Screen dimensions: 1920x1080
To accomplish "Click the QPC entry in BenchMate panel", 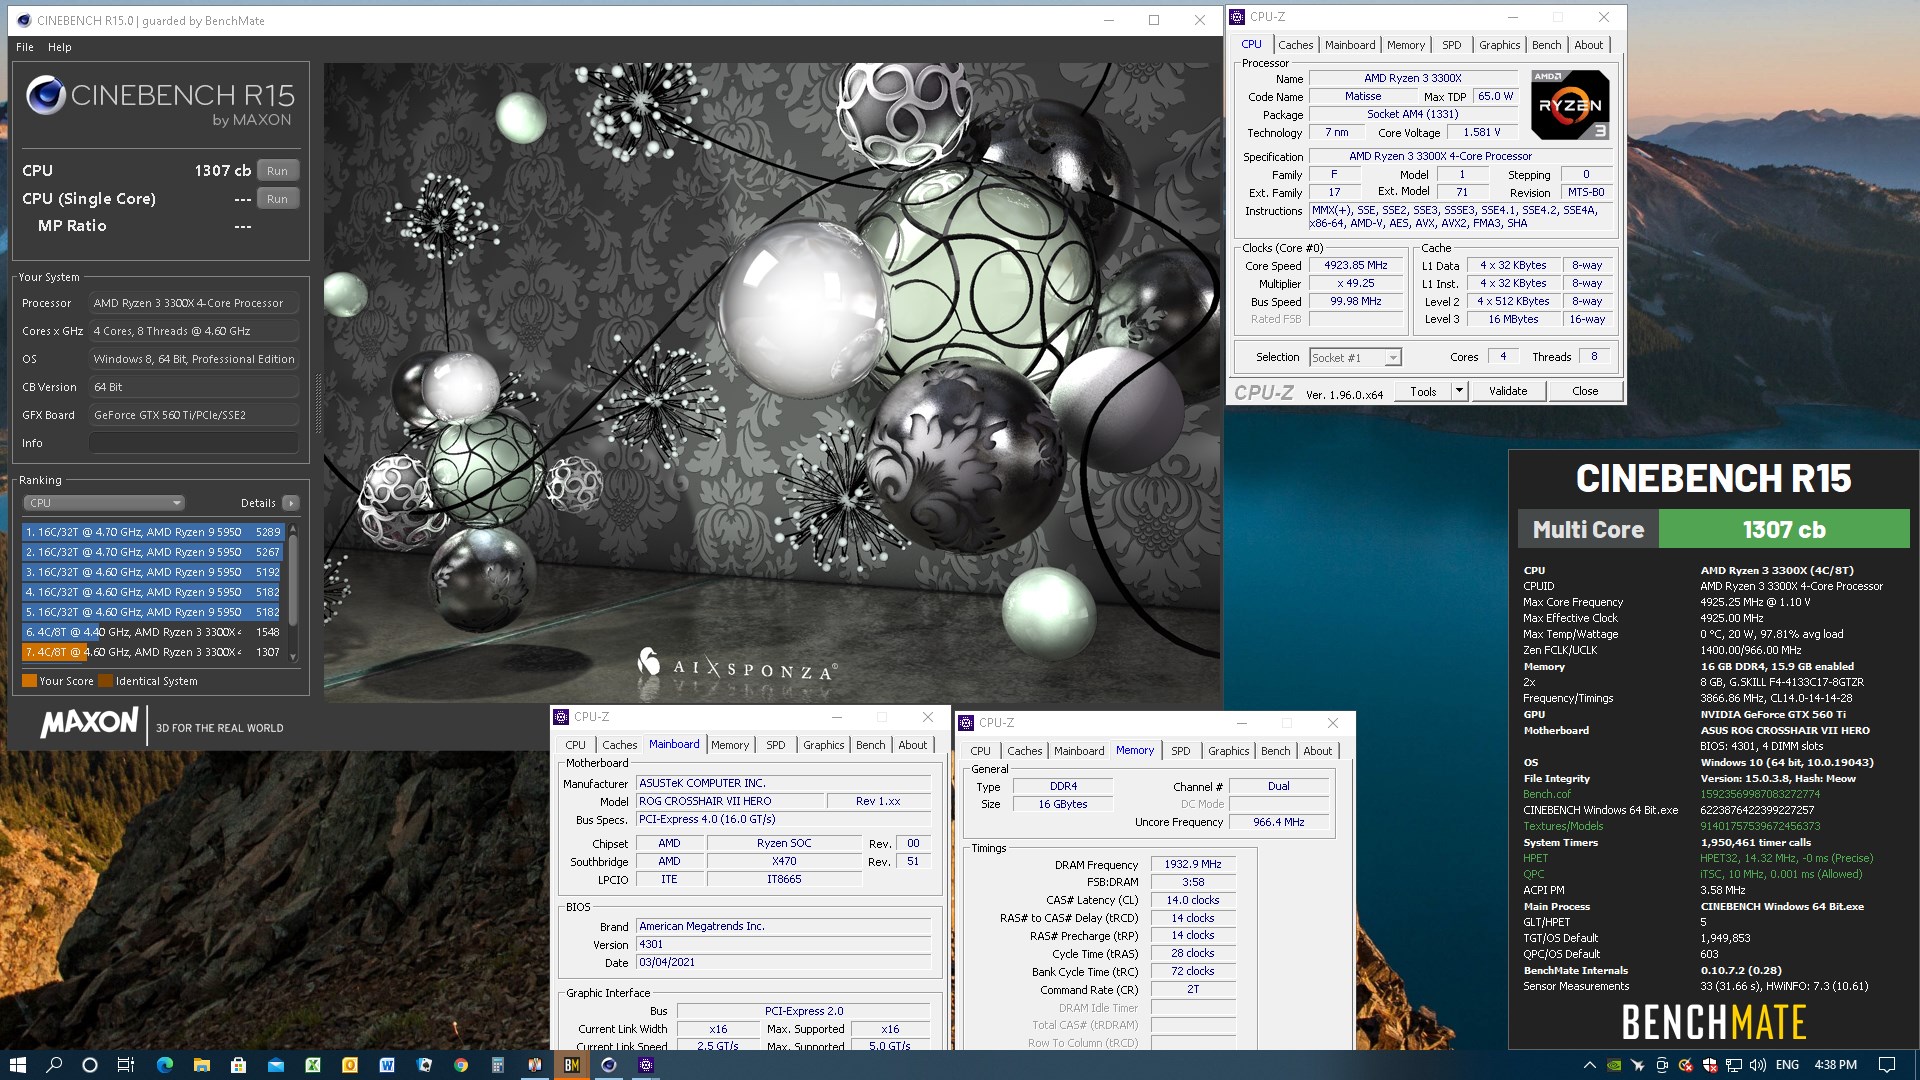I will point(1533,874).
